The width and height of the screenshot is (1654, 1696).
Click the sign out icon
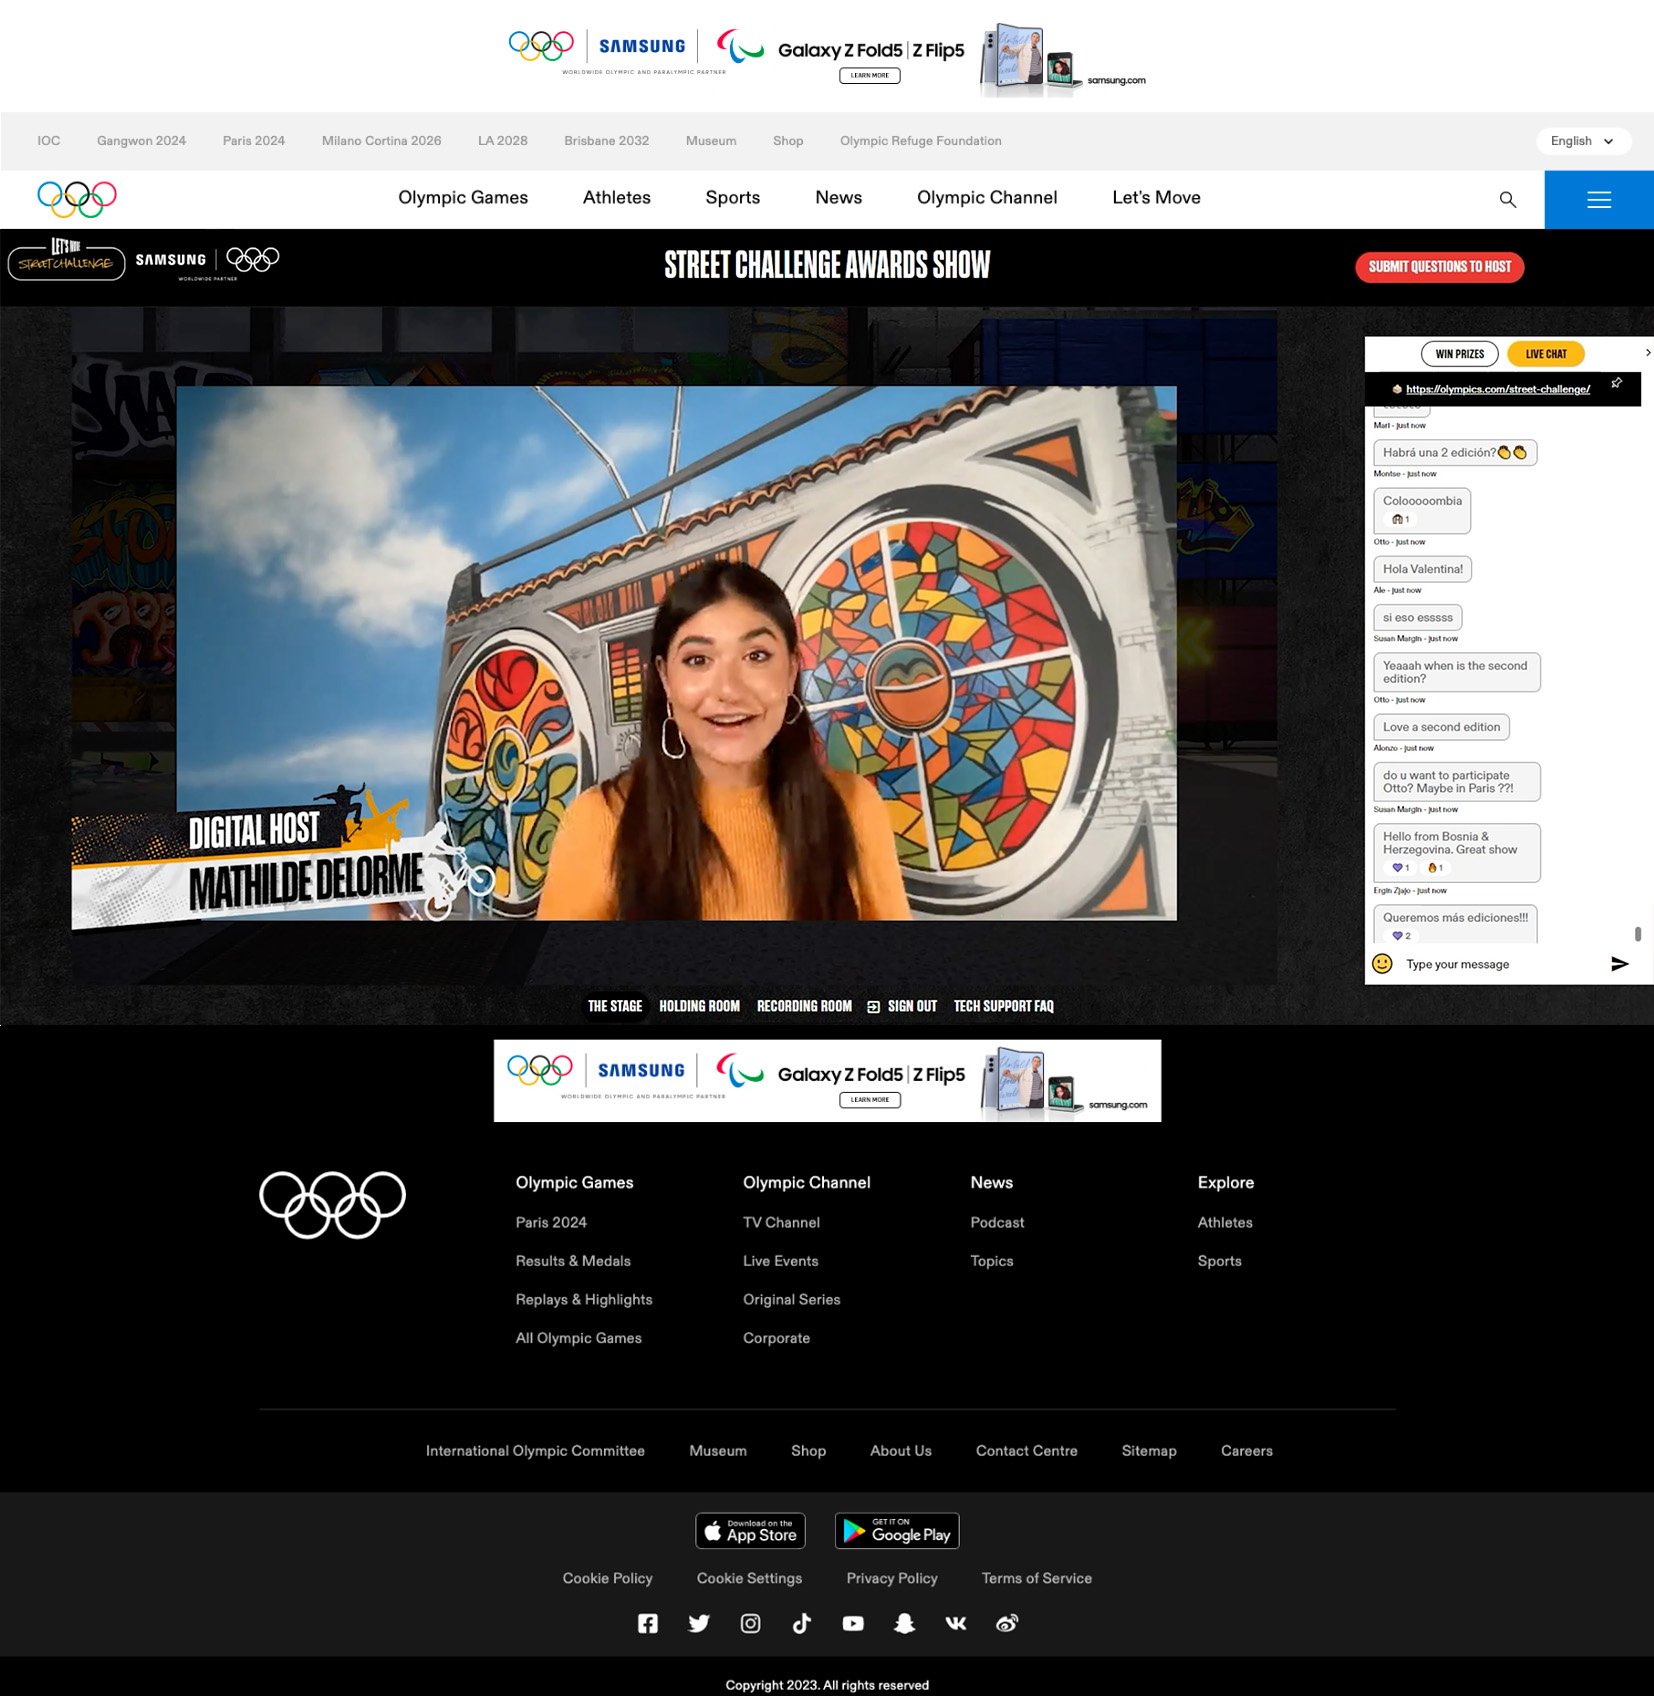coord(873,1007)
